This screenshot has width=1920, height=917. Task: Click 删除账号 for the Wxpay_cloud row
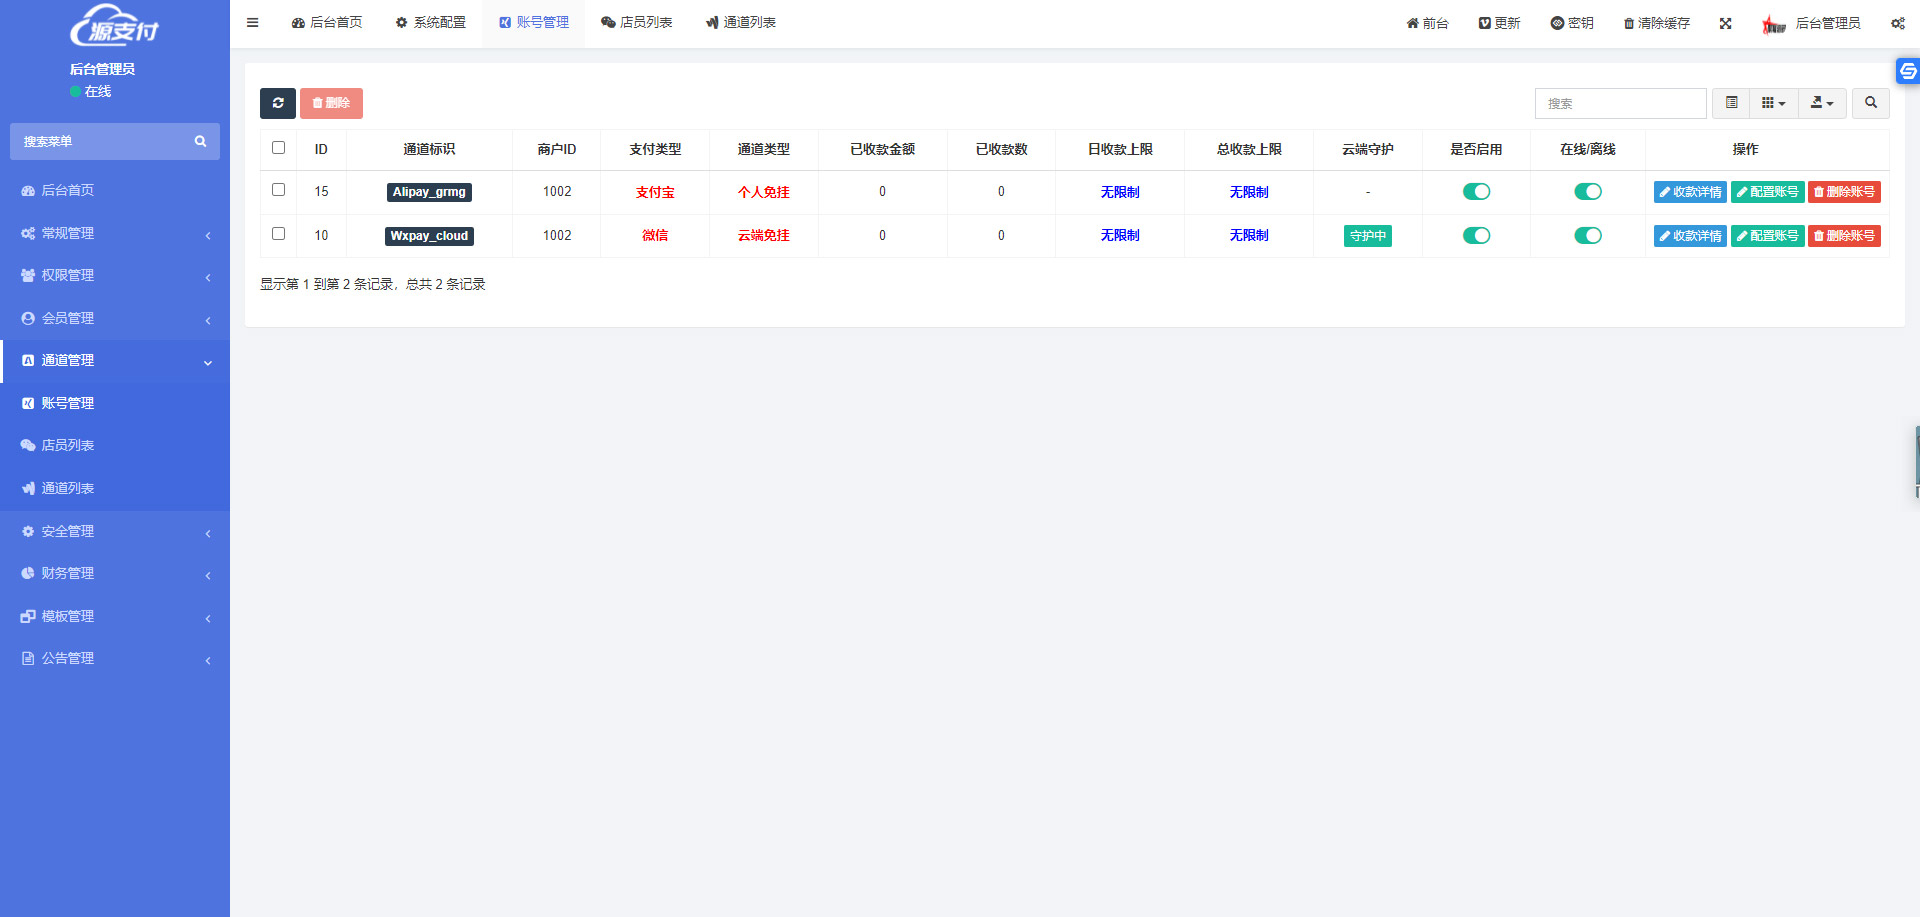click(1844, 236)
